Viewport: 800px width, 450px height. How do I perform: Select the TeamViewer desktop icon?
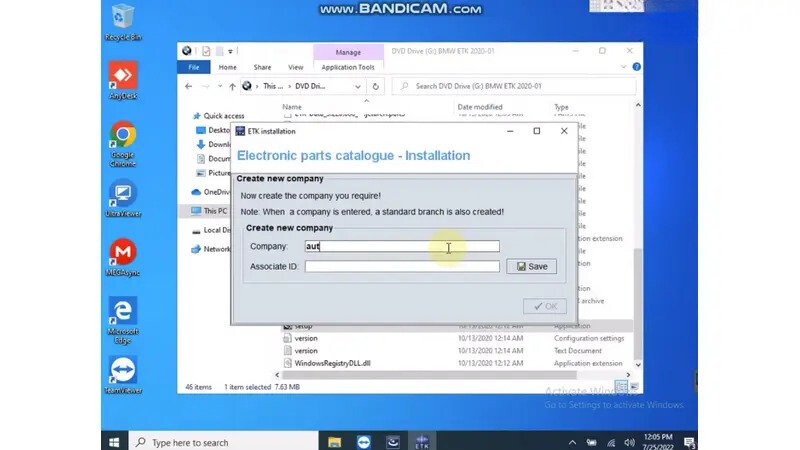pyautogui.click(x=122, y=372)
